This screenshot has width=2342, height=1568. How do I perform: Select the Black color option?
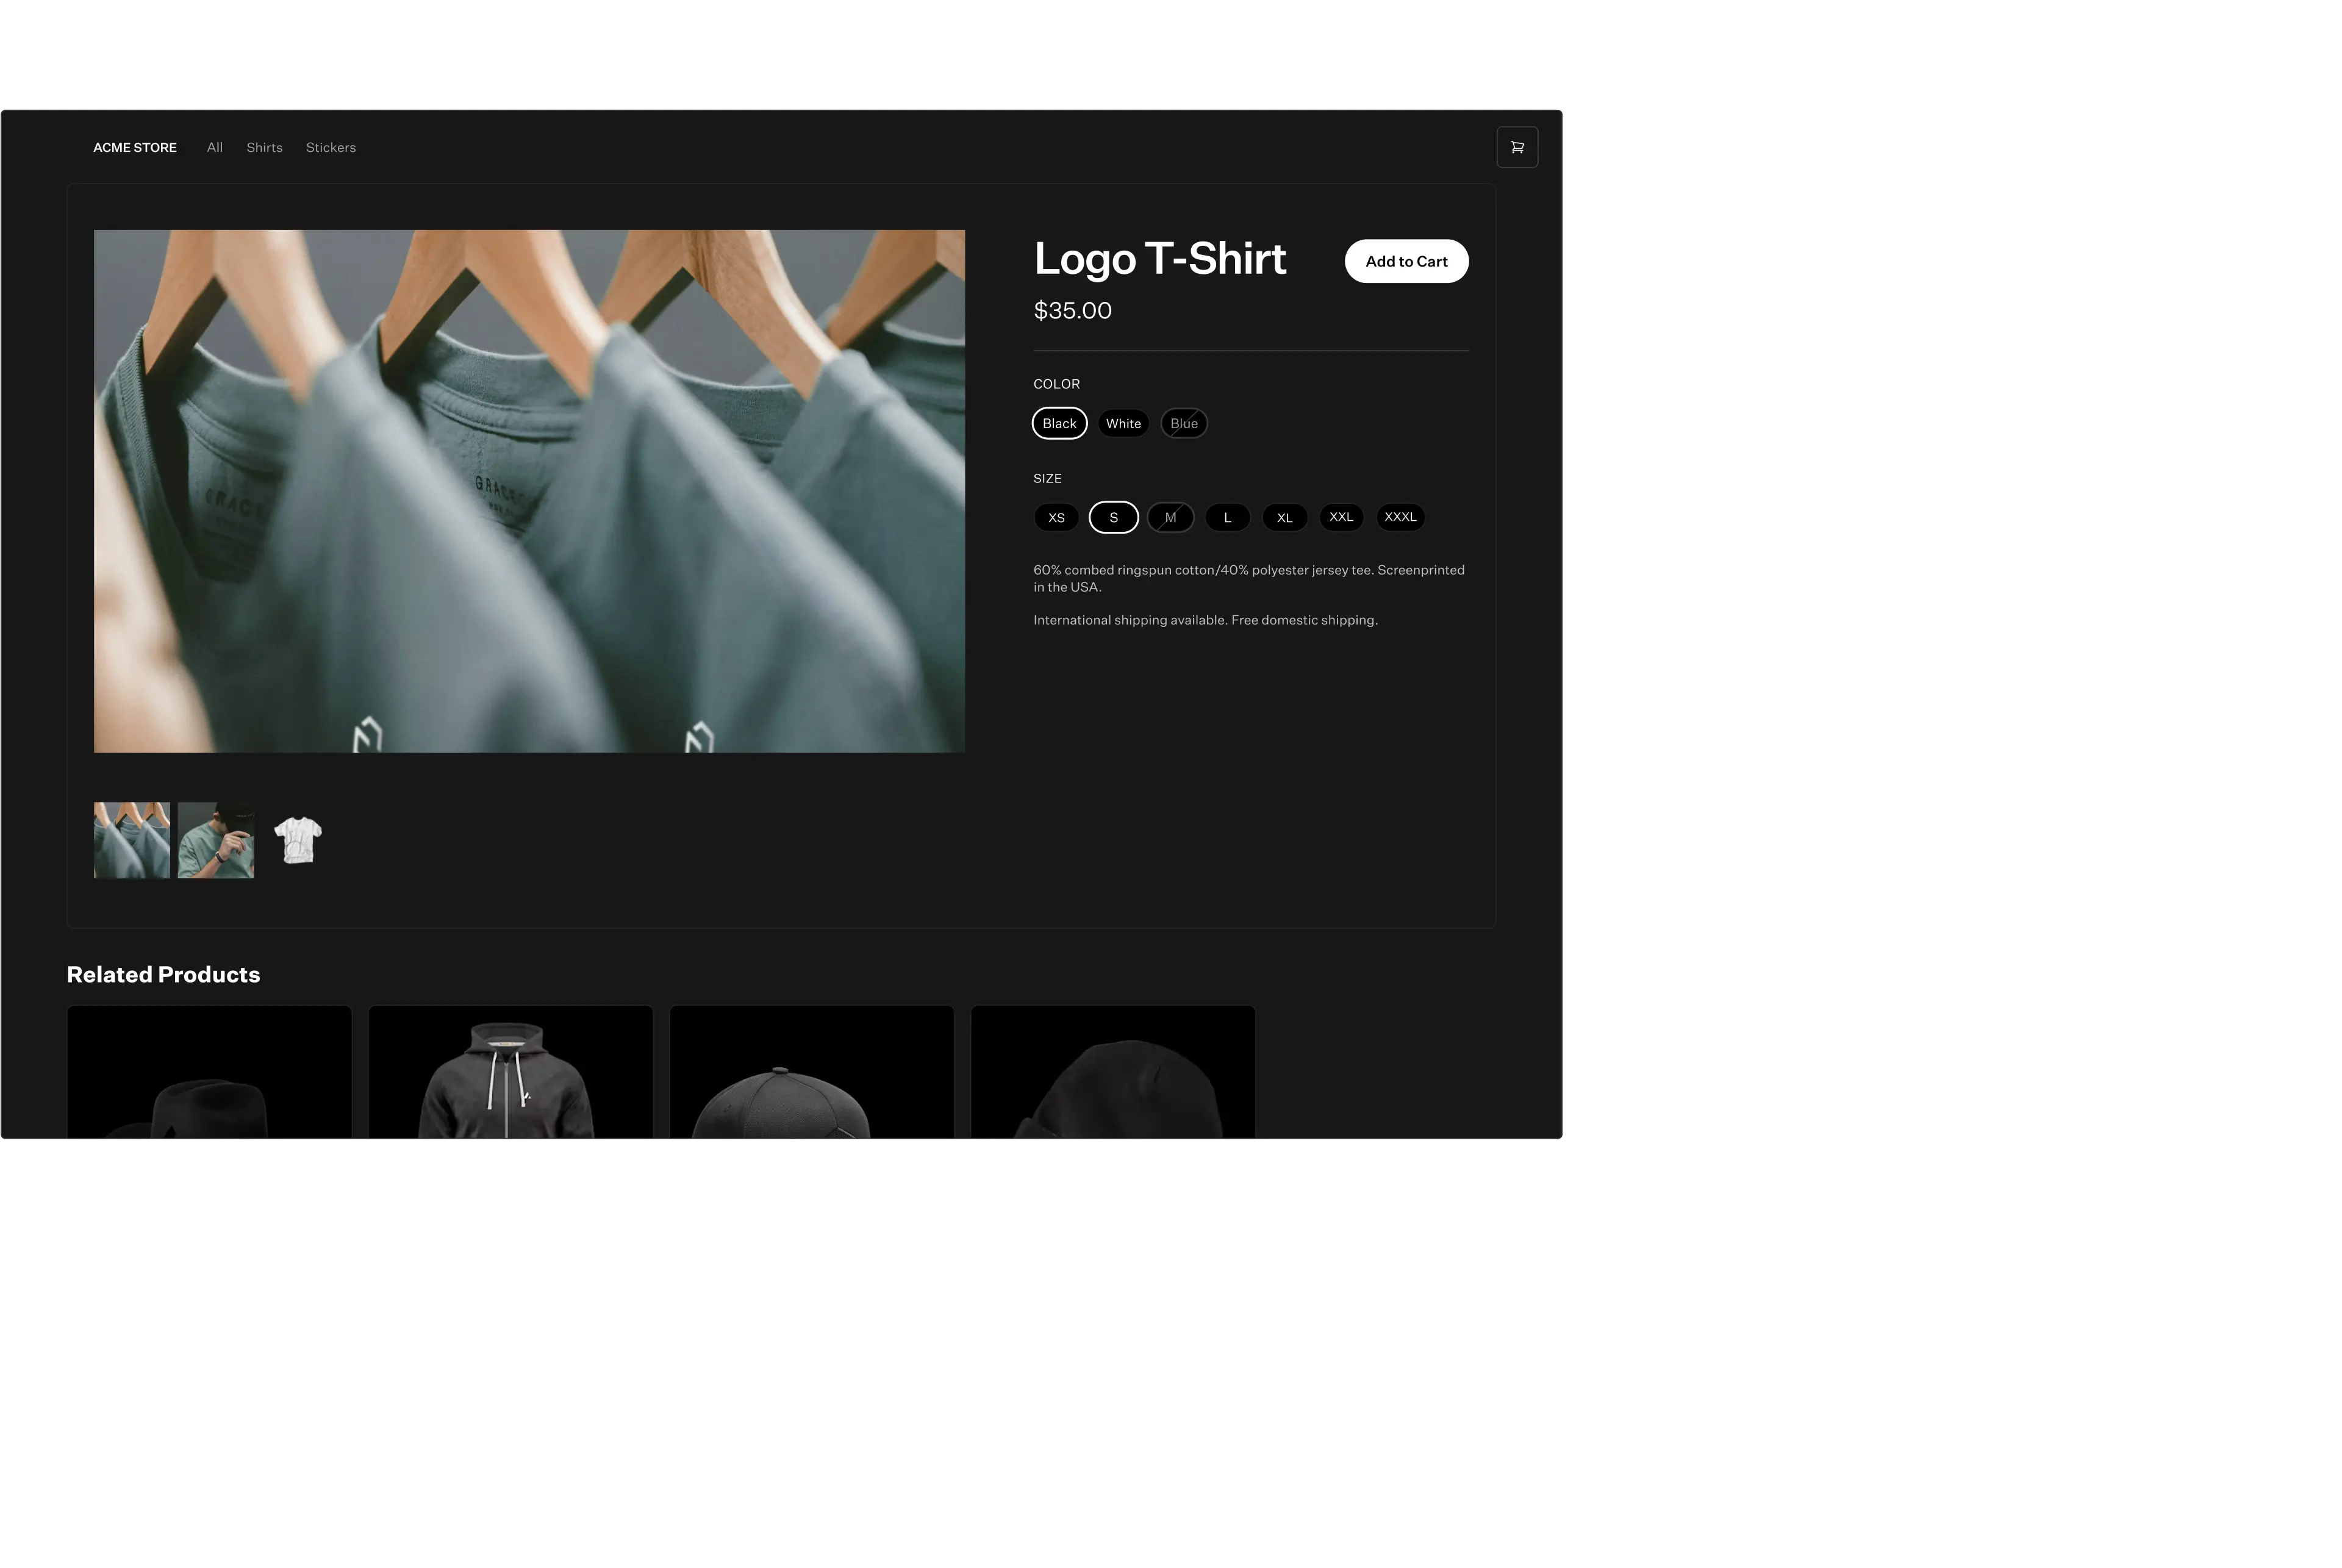pyautogui.click(x=1059, y=423)
